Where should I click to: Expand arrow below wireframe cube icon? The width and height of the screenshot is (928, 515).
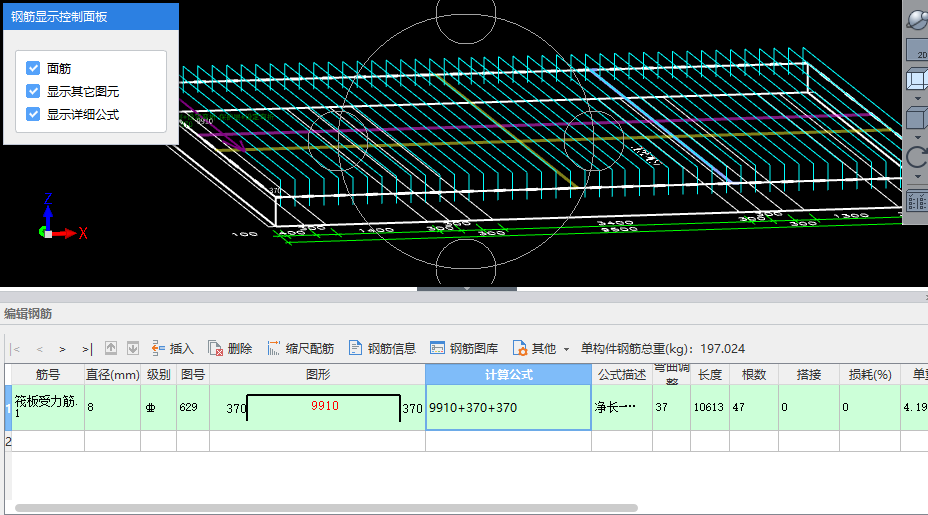coord(917,98)
